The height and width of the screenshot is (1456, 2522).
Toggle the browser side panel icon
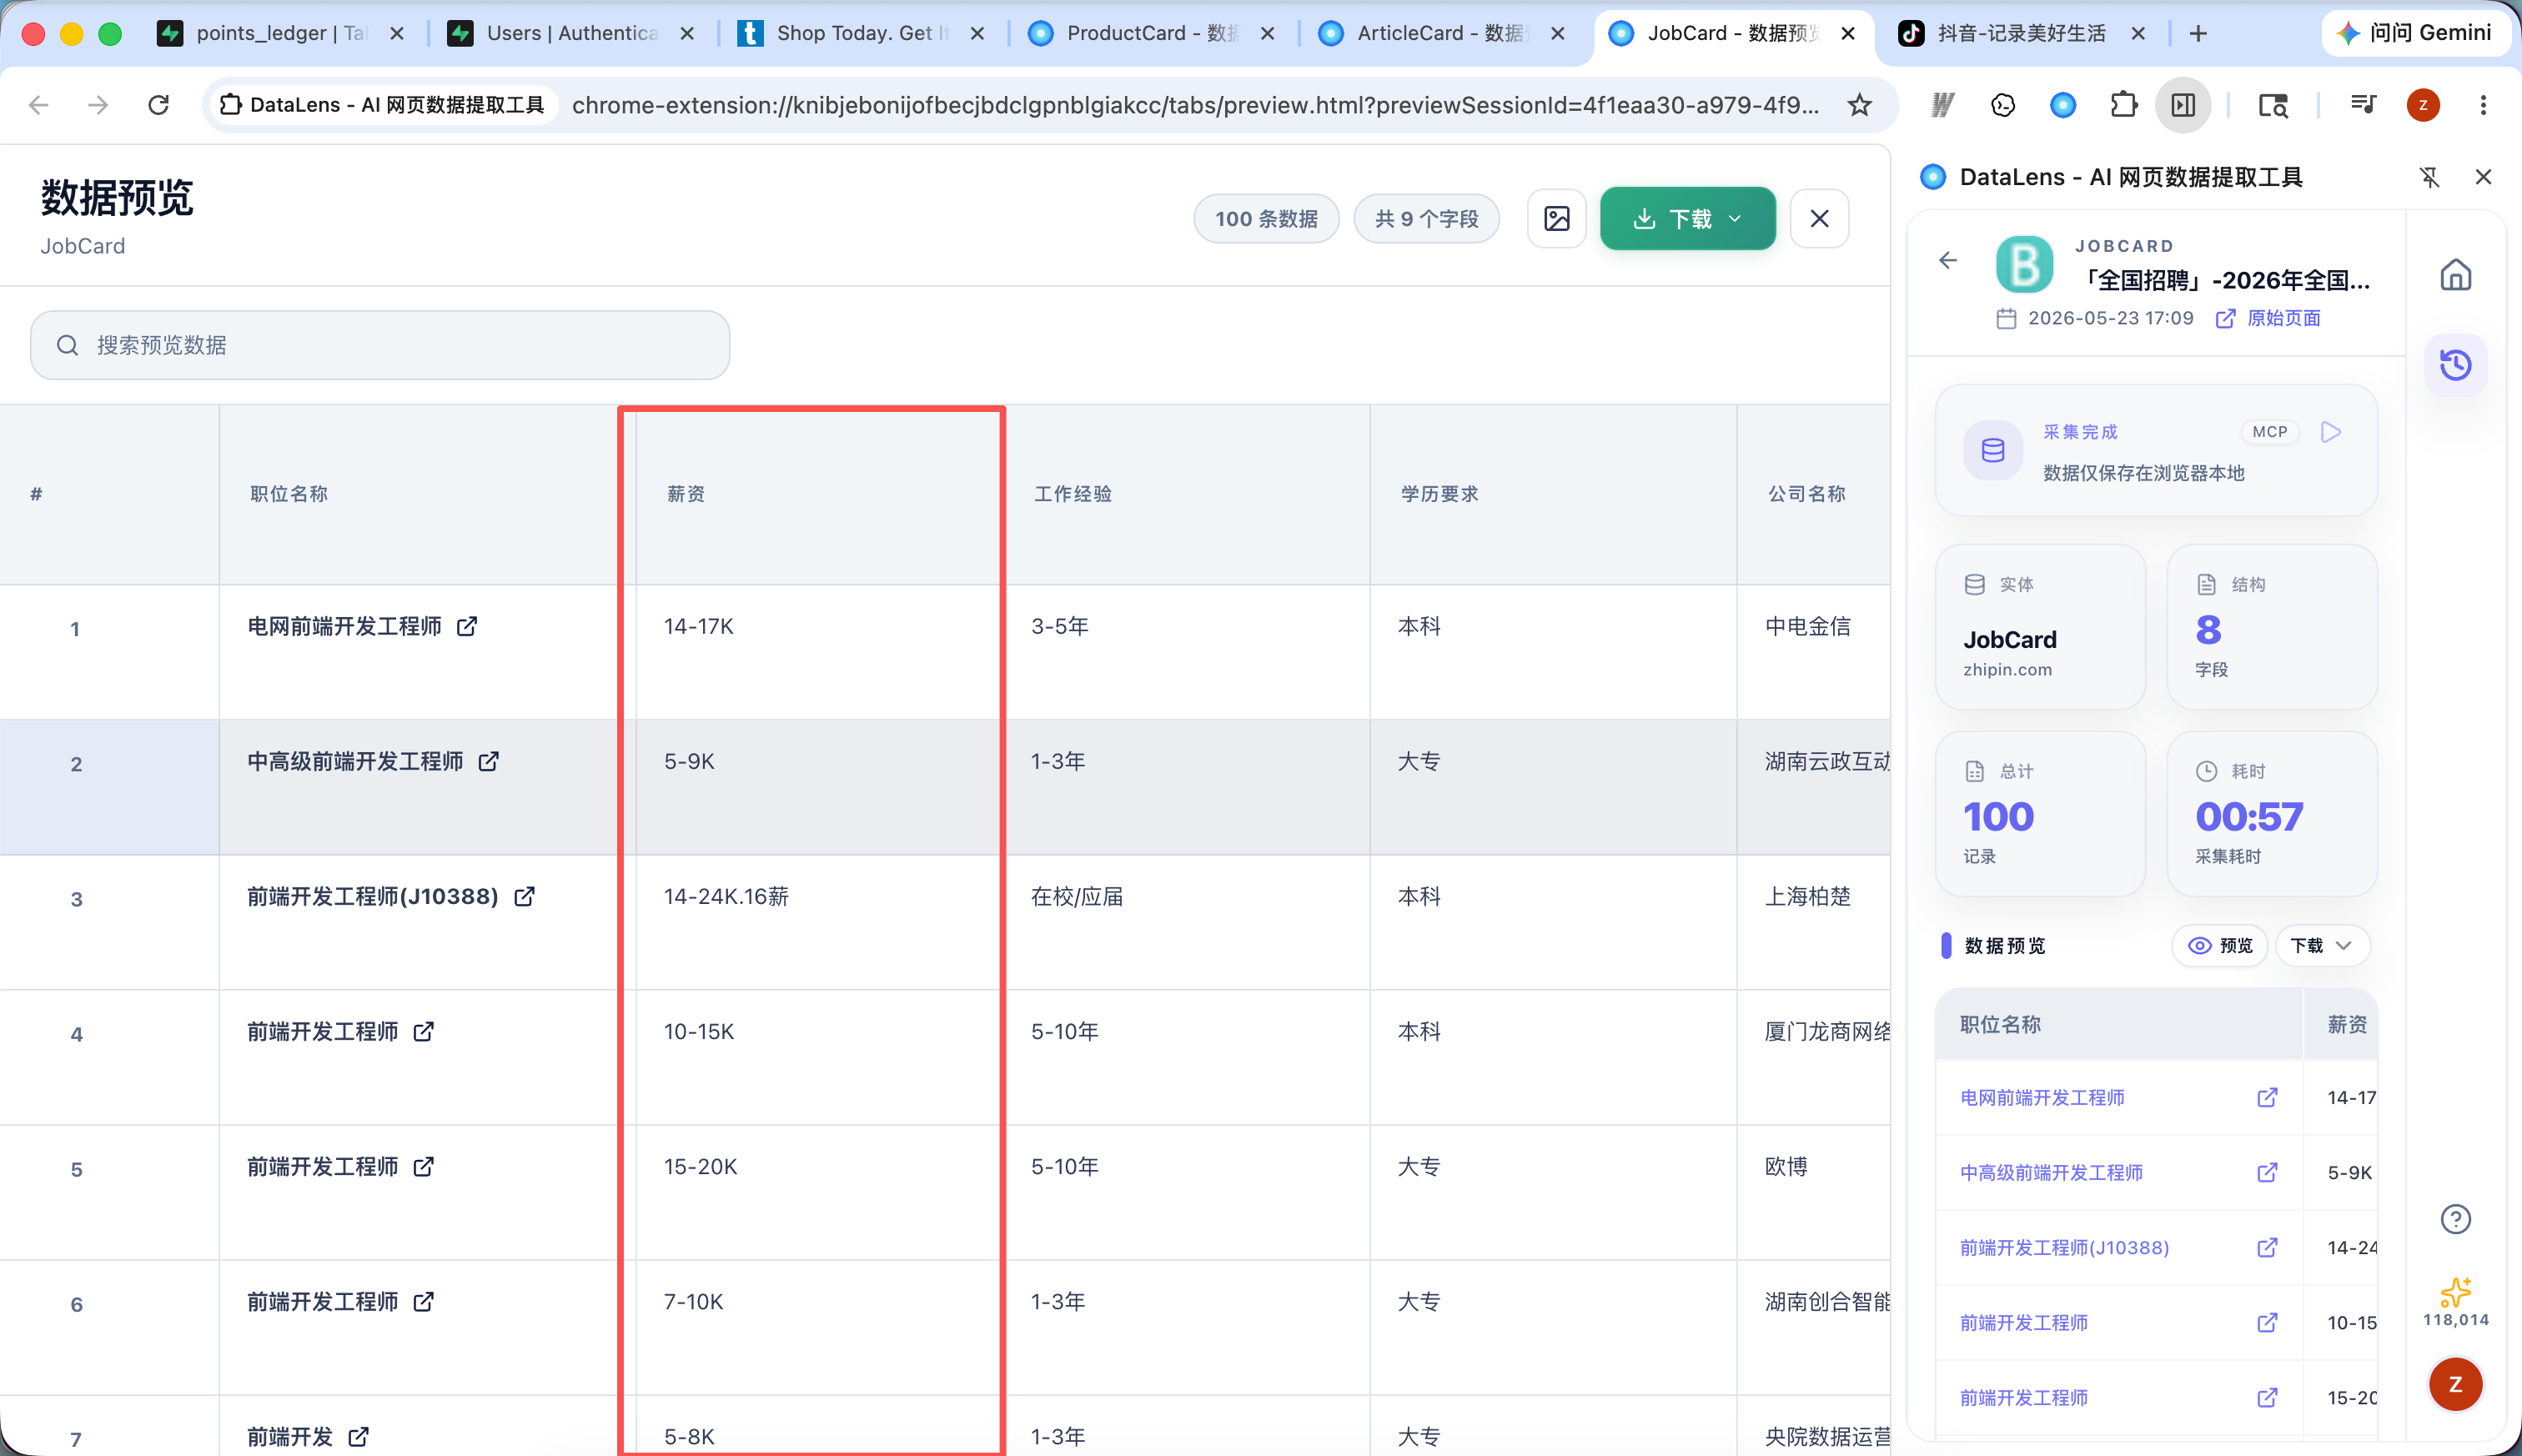pyautogui.click(x=2183, y=105)
